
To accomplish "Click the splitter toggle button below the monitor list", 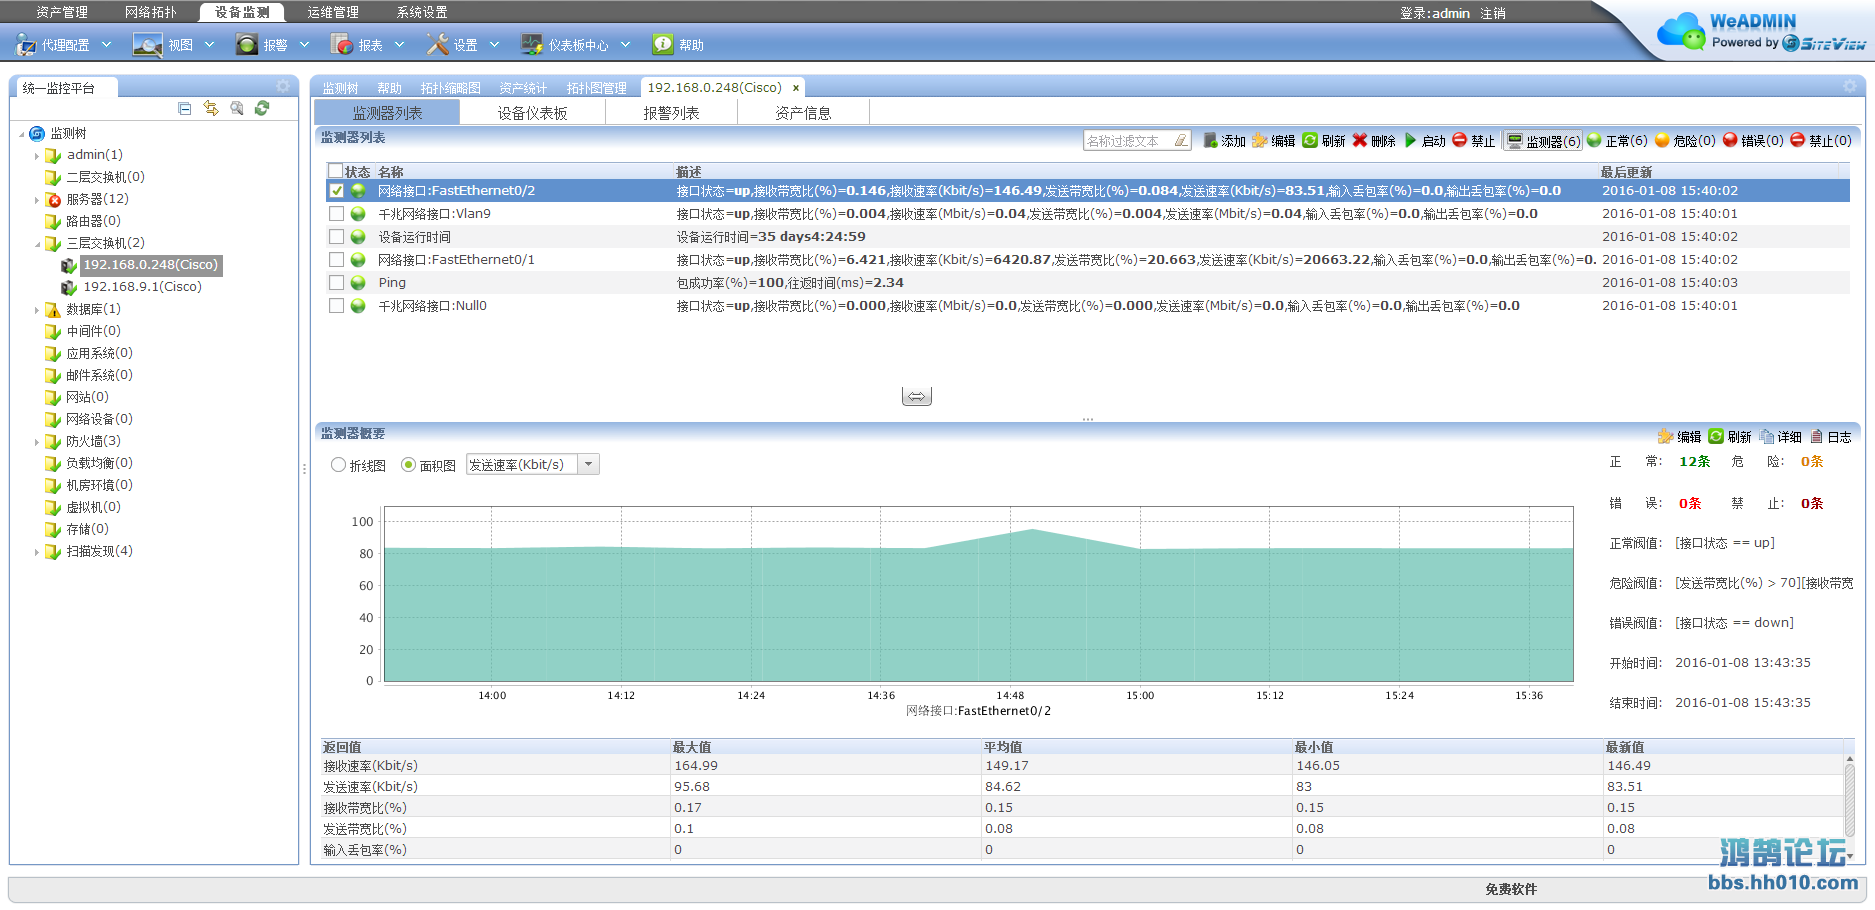I will [917, 397].
